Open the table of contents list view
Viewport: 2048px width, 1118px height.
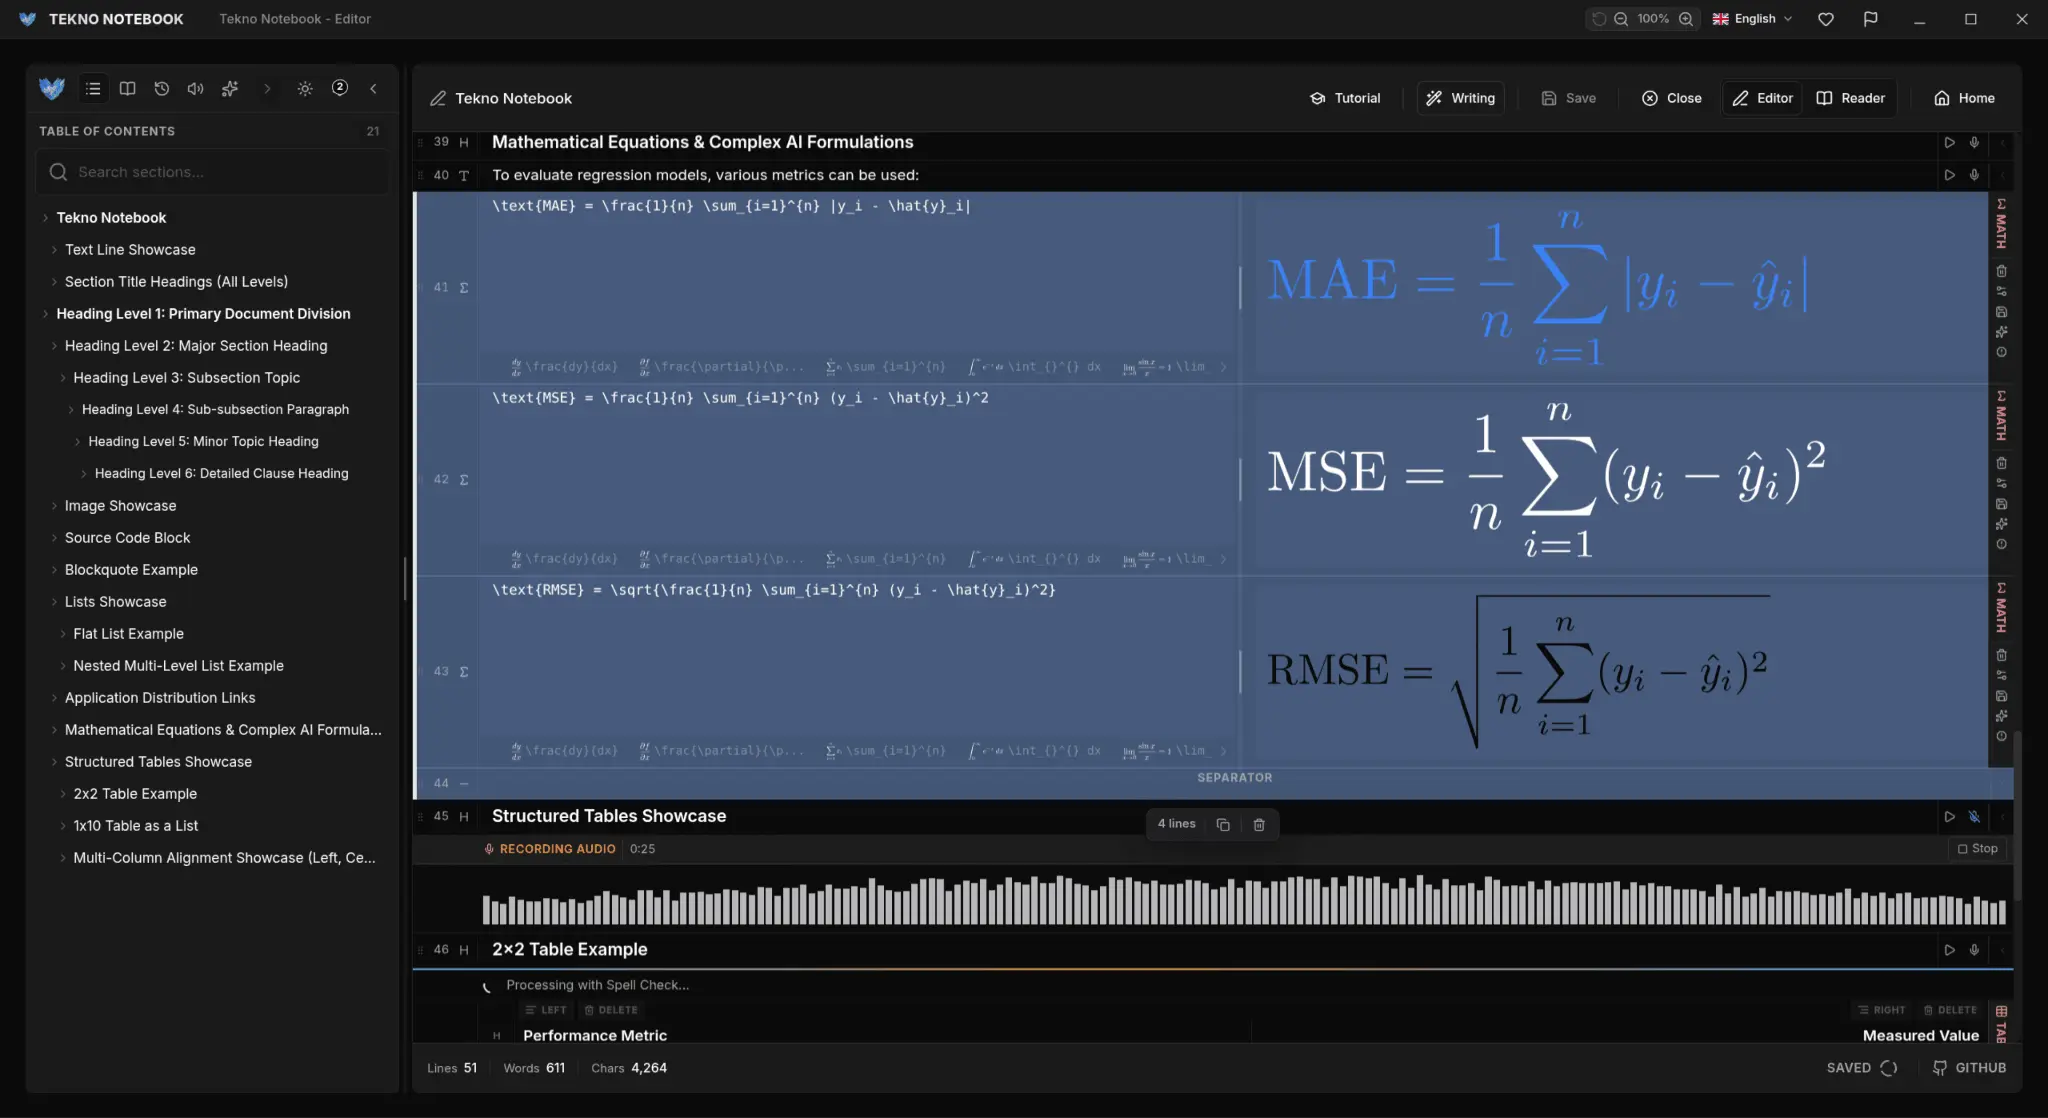pyautogui.click(x=93, y=89)
